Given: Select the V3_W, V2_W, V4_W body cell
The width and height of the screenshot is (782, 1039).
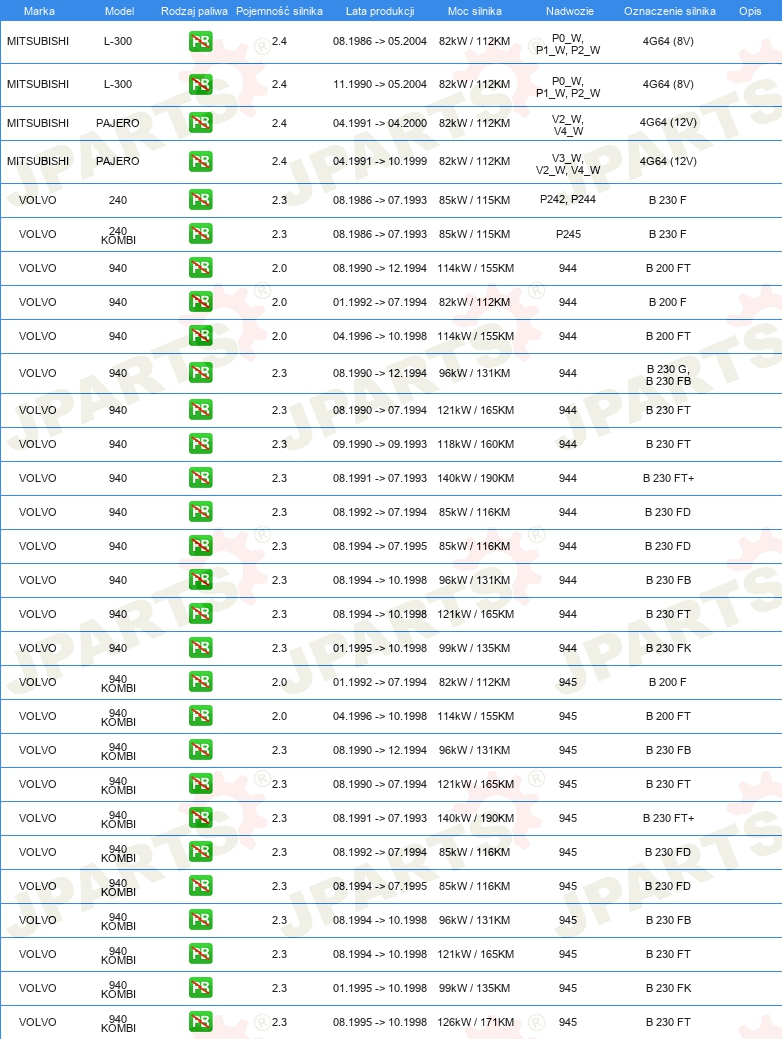Looking at the screenshot, I should point(568,164).
